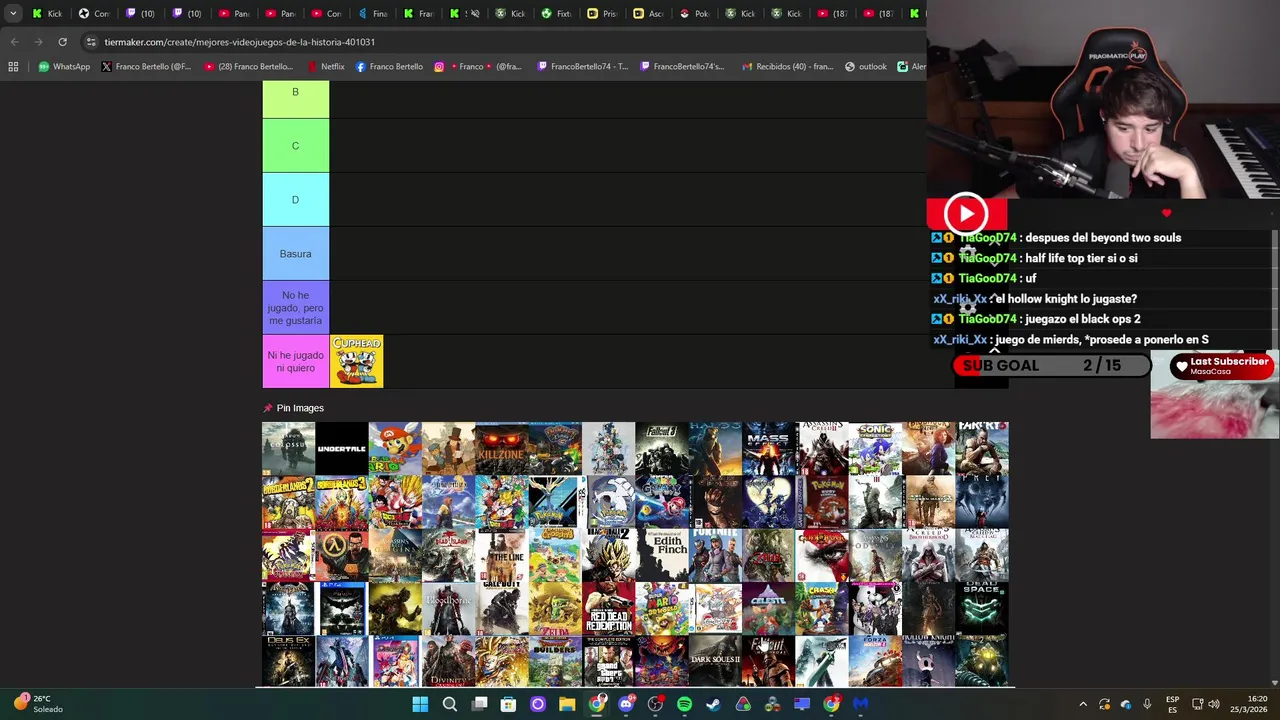This screenshot has width=1280, height=720.
Task: Click the browser forward arrow
Action: (x=38, y=42)
